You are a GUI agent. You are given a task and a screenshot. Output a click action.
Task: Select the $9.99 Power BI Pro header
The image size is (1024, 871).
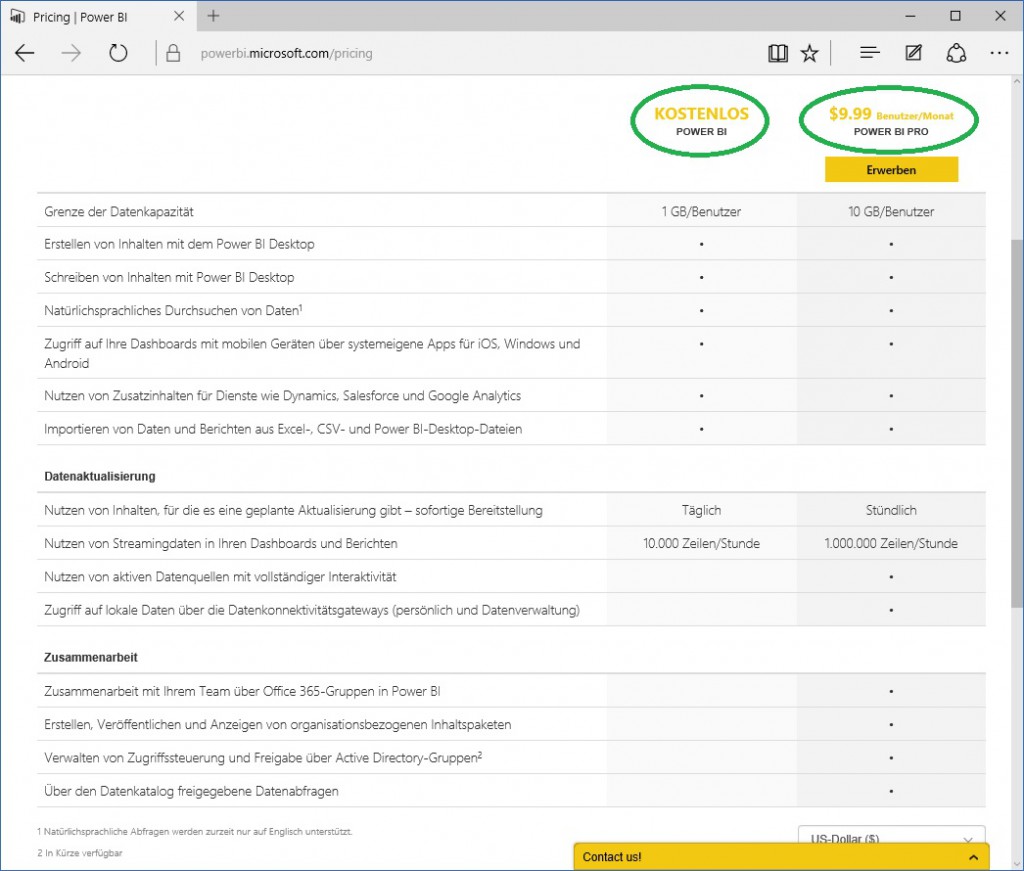point(890,120)
